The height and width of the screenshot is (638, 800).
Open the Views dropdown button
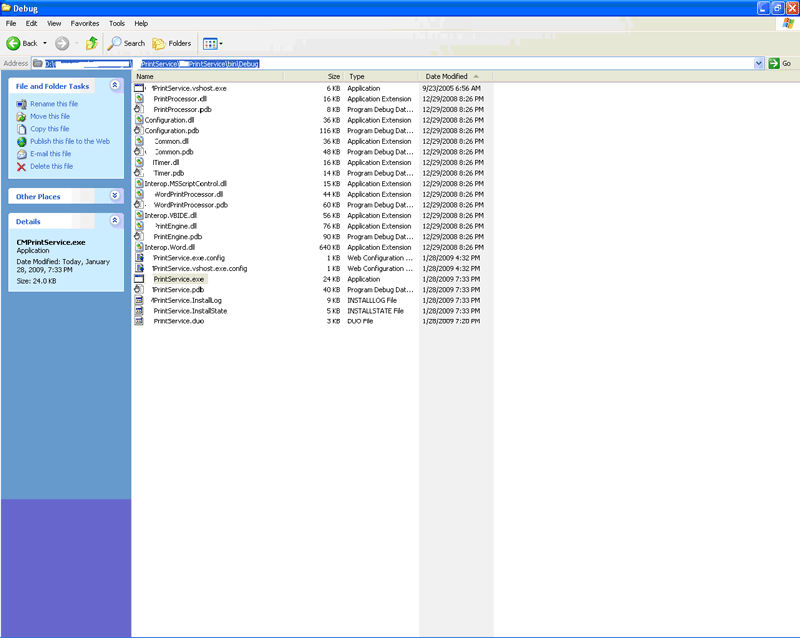(x=213, y=43)
